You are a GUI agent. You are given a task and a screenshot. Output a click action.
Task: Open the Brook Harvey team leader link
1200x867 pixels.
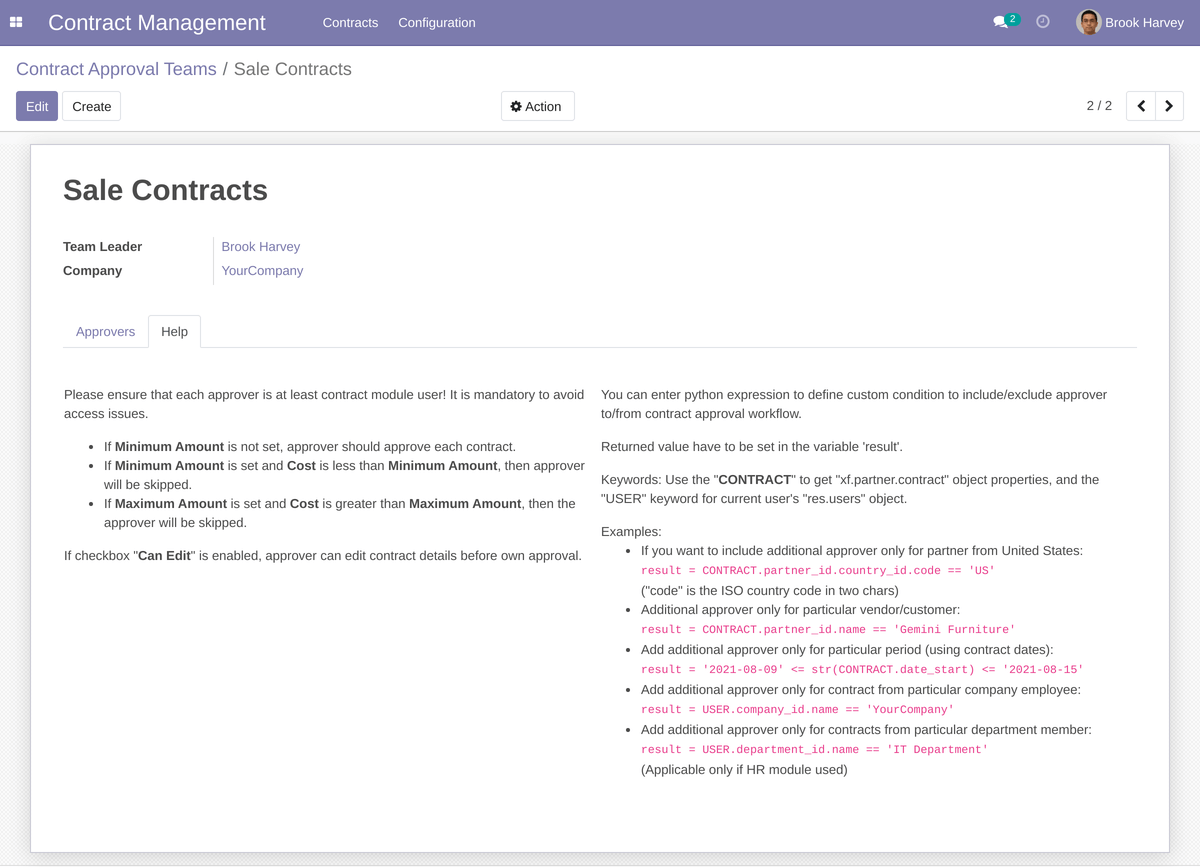point(261,247)
